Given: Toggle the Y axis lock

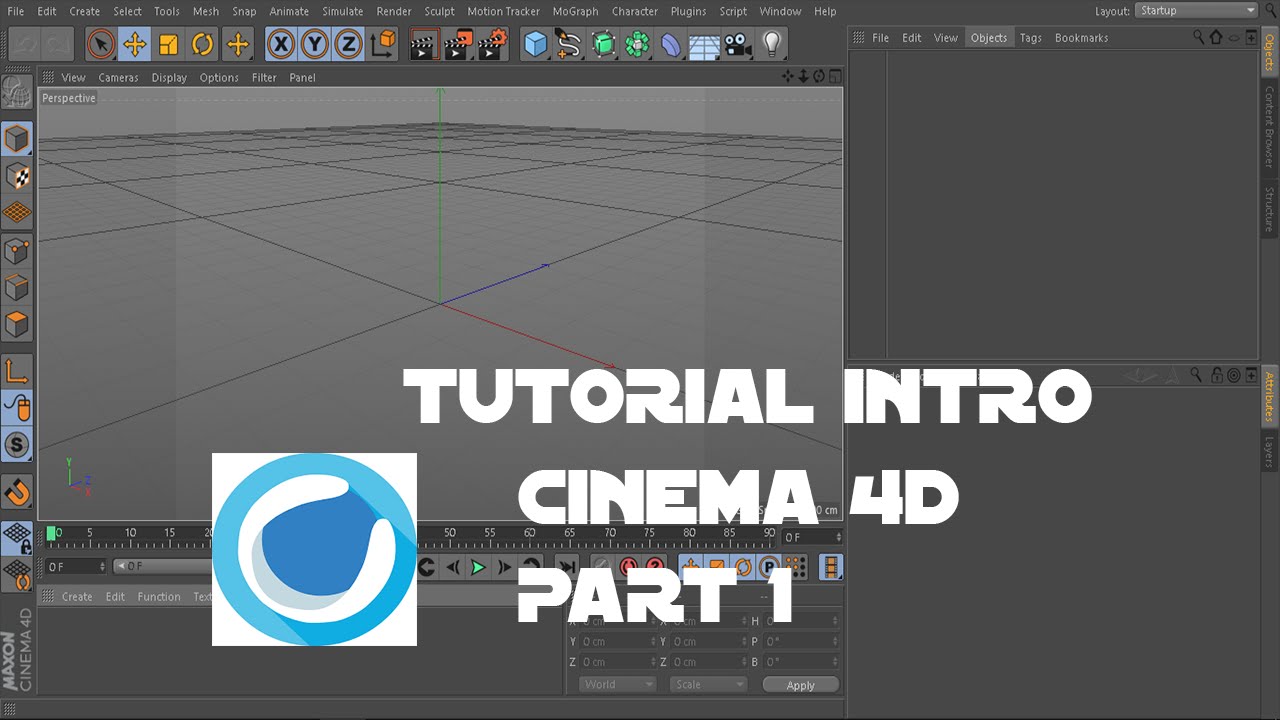Looking at the screenshot, I should pos(315,44).
